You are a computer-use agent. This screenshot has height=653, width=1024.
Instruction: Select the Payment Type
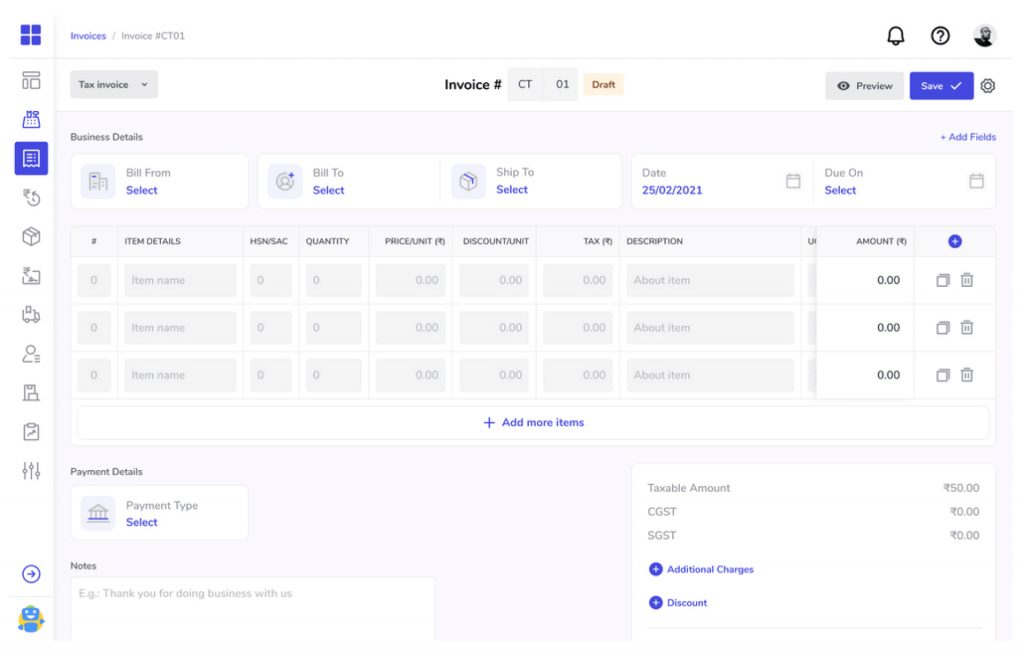(x=142, y=522)
